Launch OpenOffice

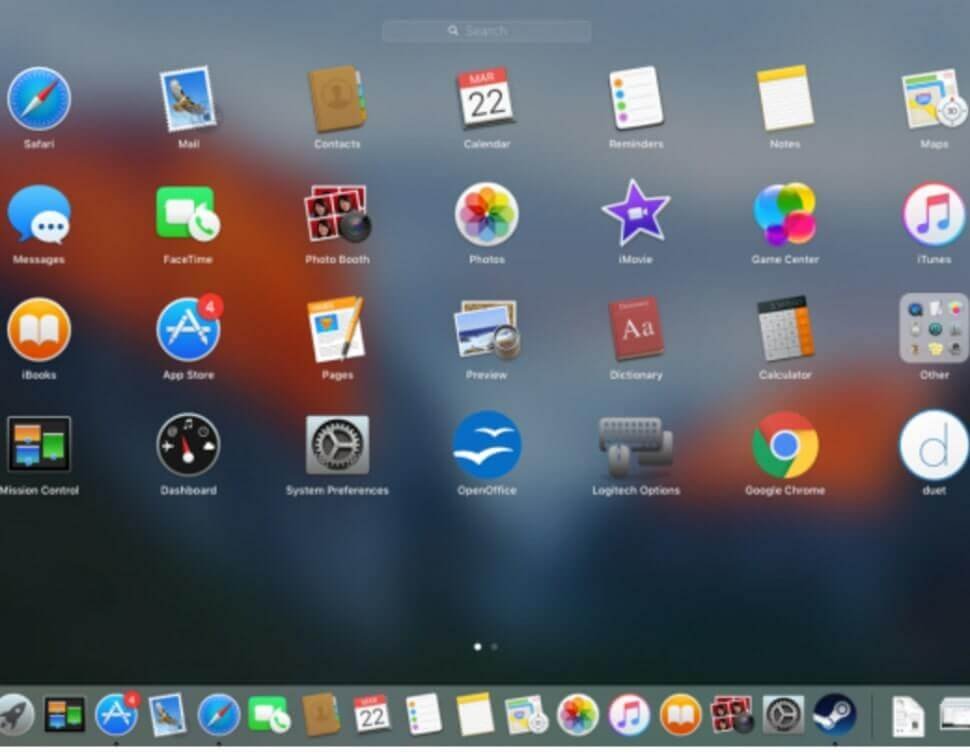487,445
